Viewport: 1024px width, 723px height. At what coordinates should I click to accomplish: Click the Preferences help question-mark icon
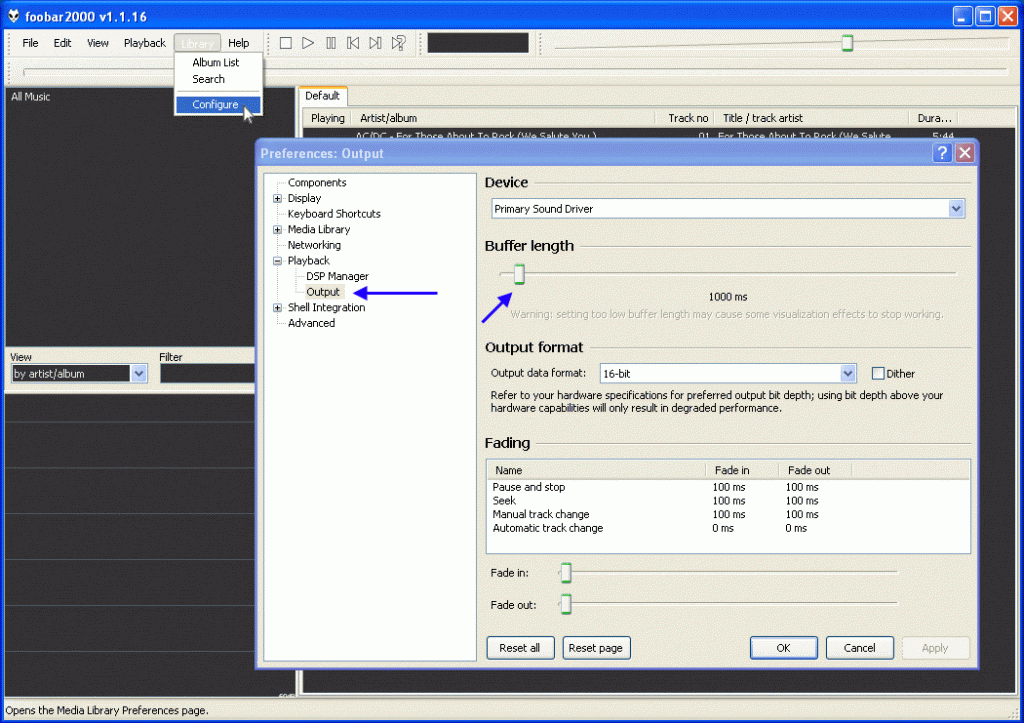click(x=942, y=153)
